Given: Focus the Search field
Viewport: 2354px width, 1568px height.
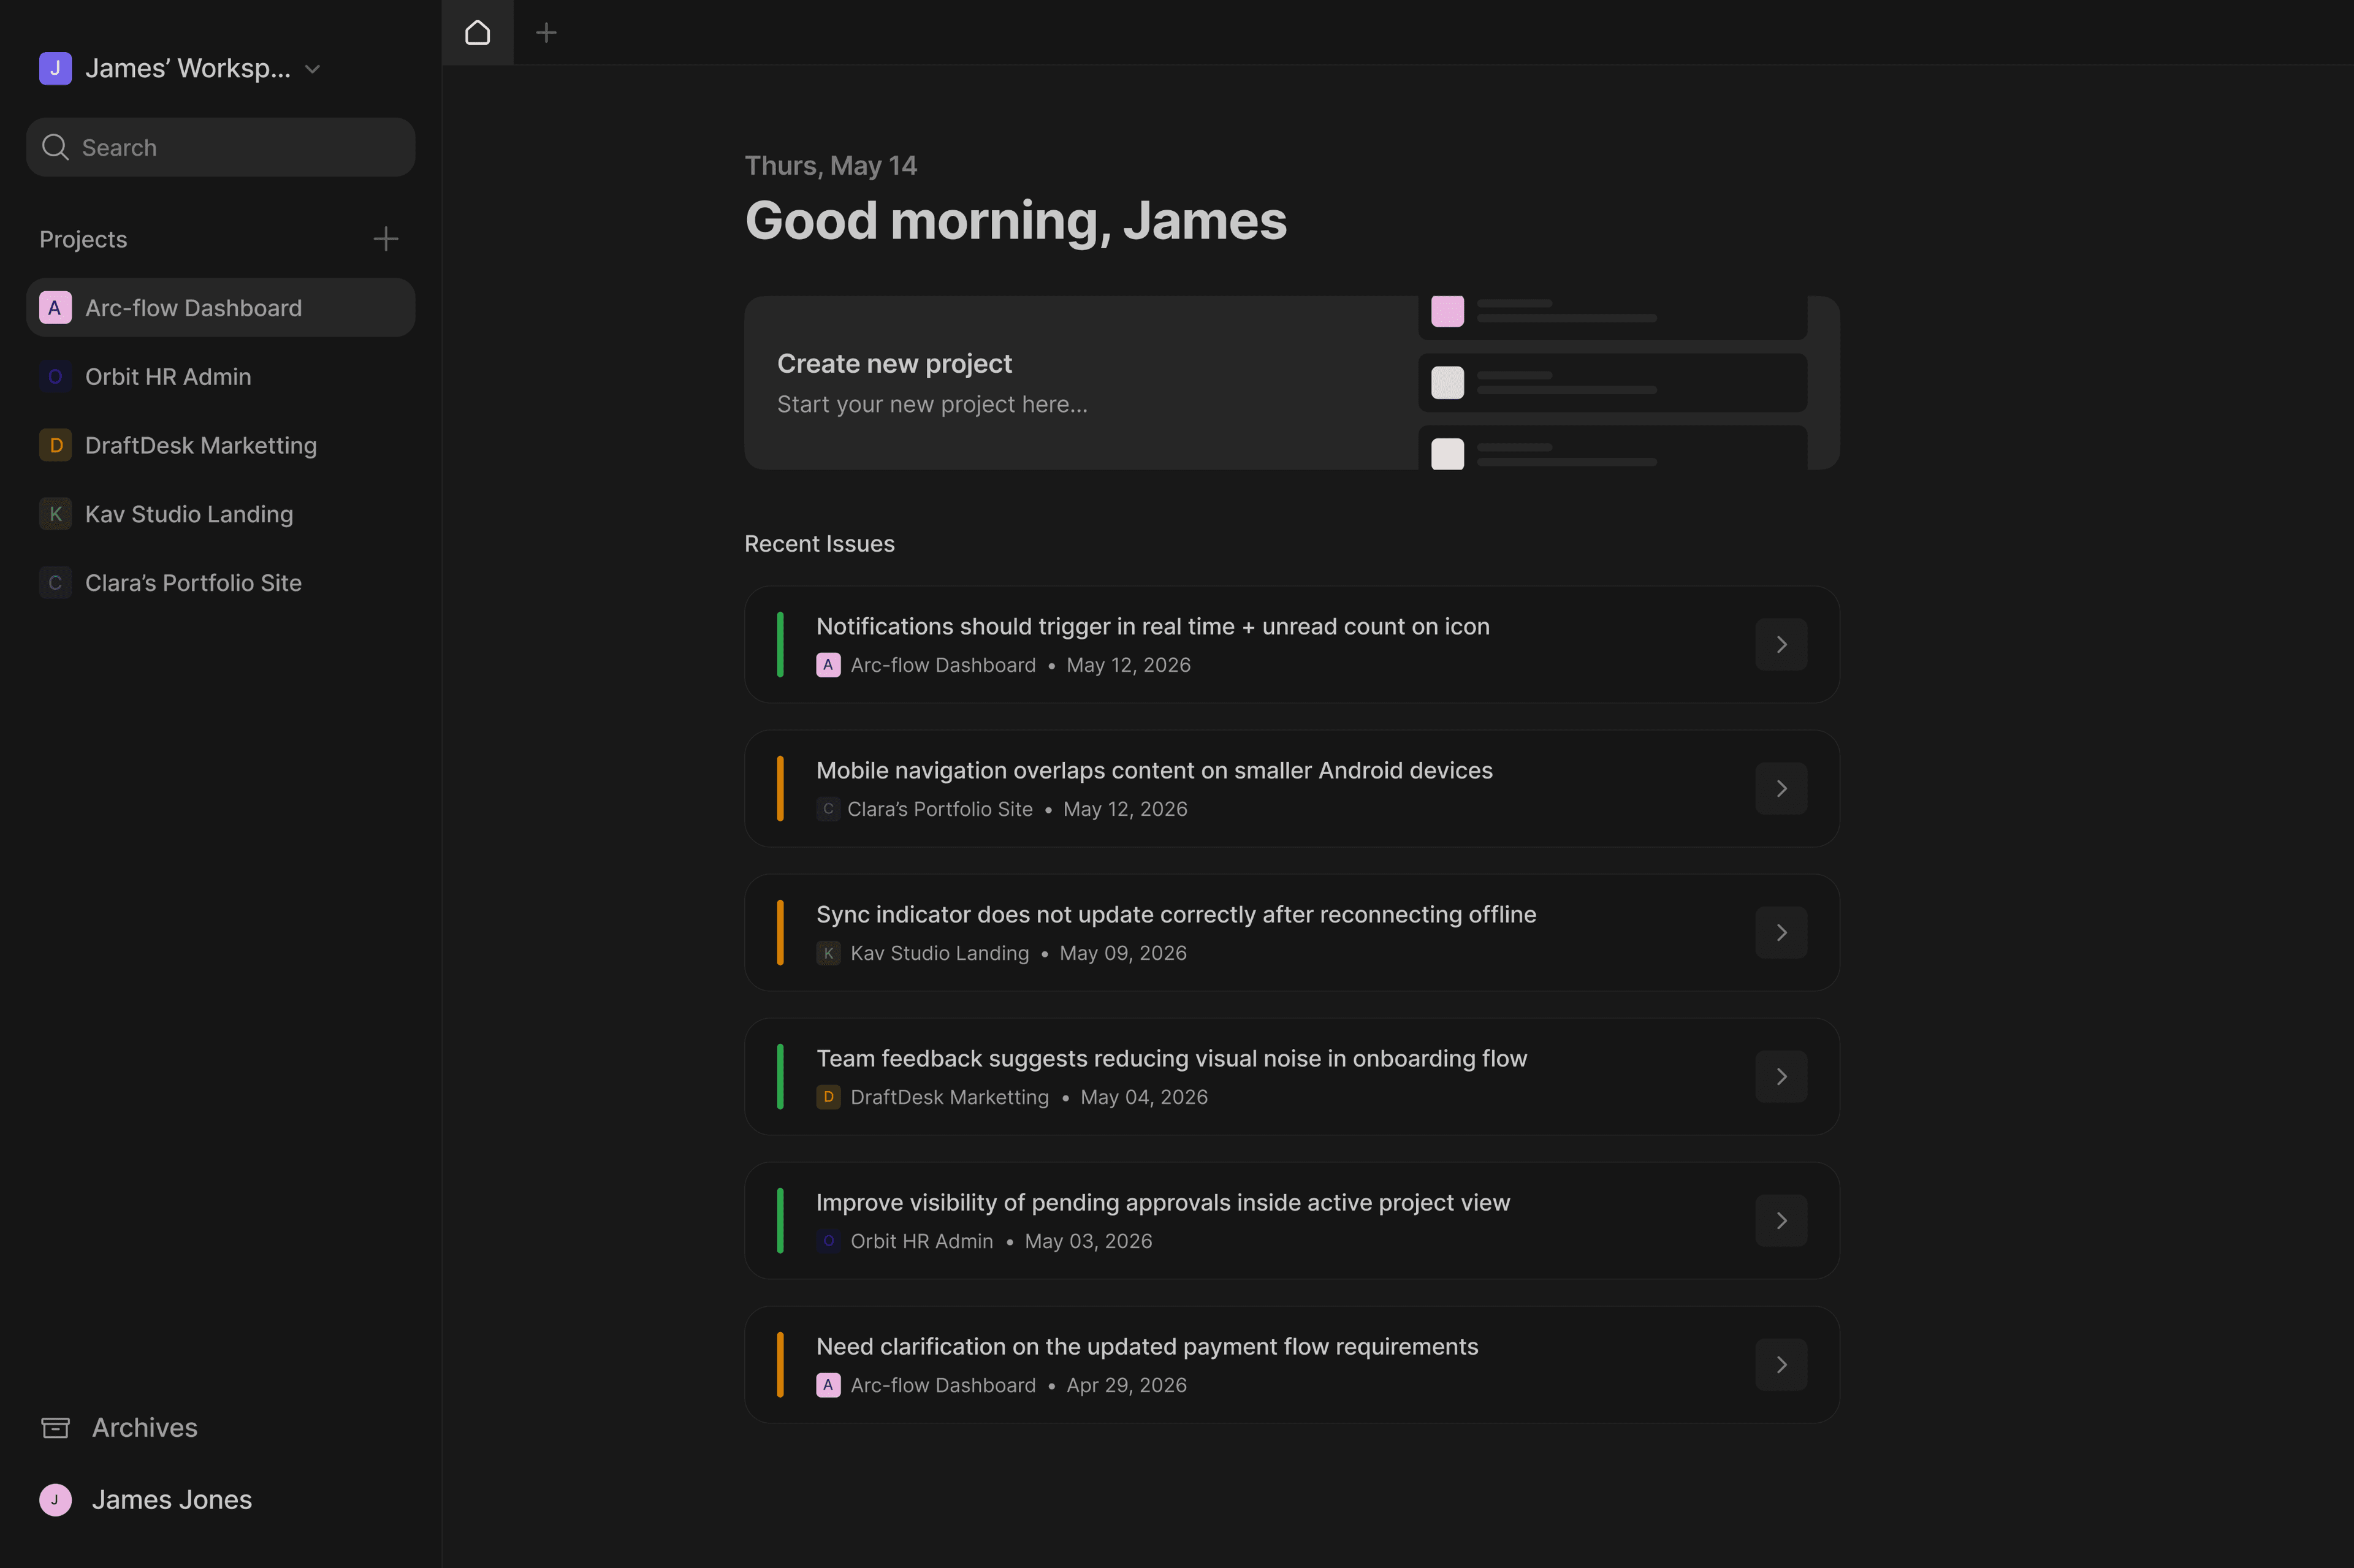Looking at the screenshot, I should point(220,147).
